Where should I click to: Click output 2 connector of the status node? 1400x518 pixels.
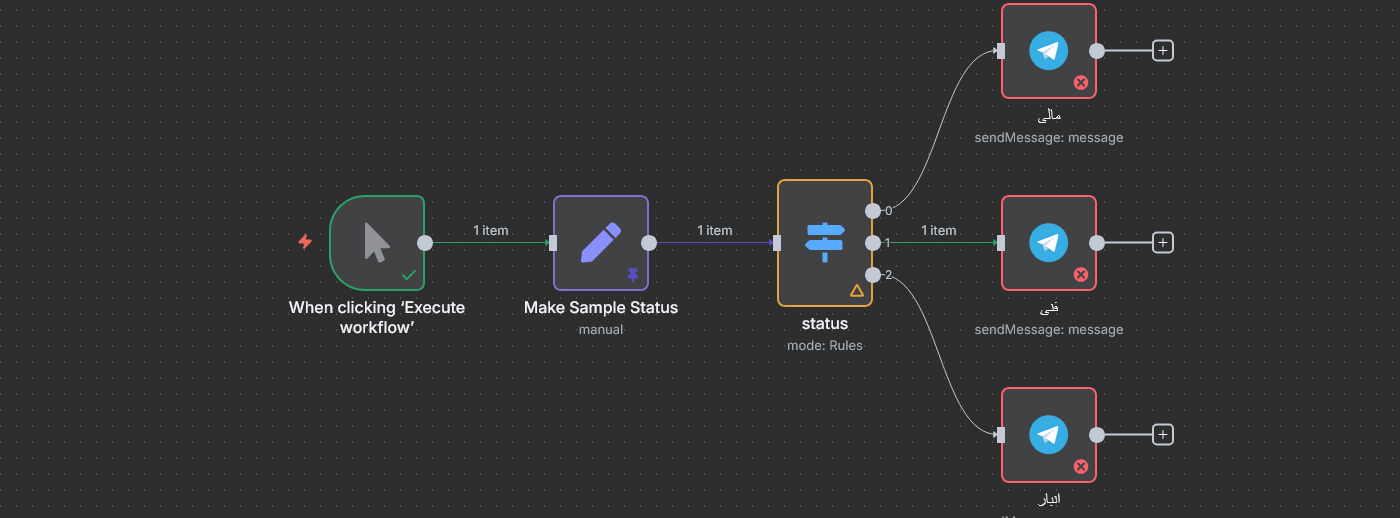(x=873, y=274)
